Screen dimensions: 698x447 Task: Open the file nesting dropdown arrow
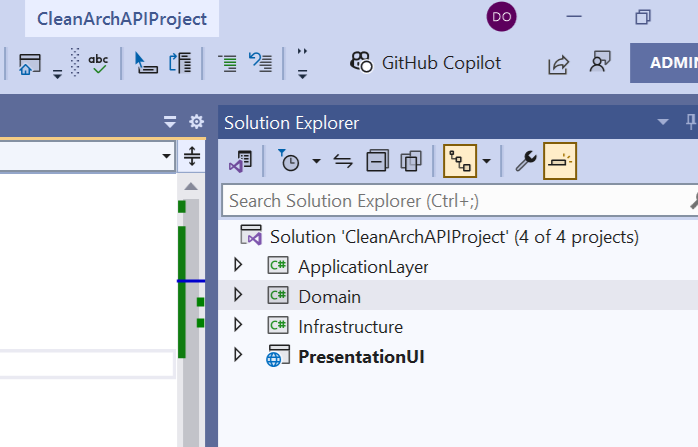click(x=487, y=161)
